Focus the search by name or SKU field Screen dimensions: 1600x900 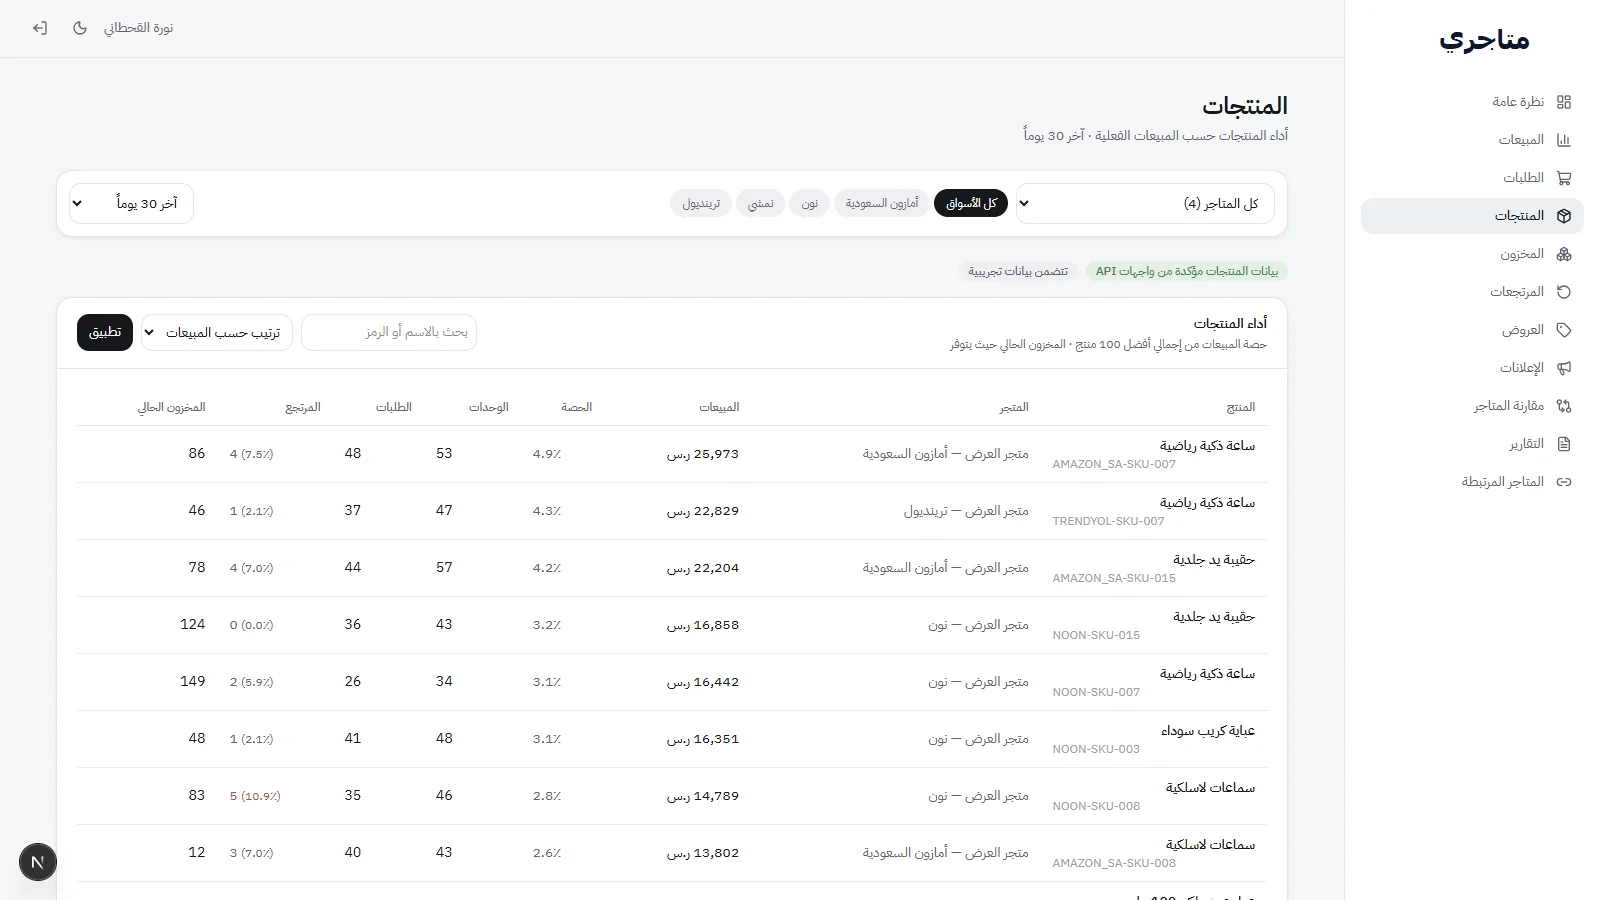389,332
